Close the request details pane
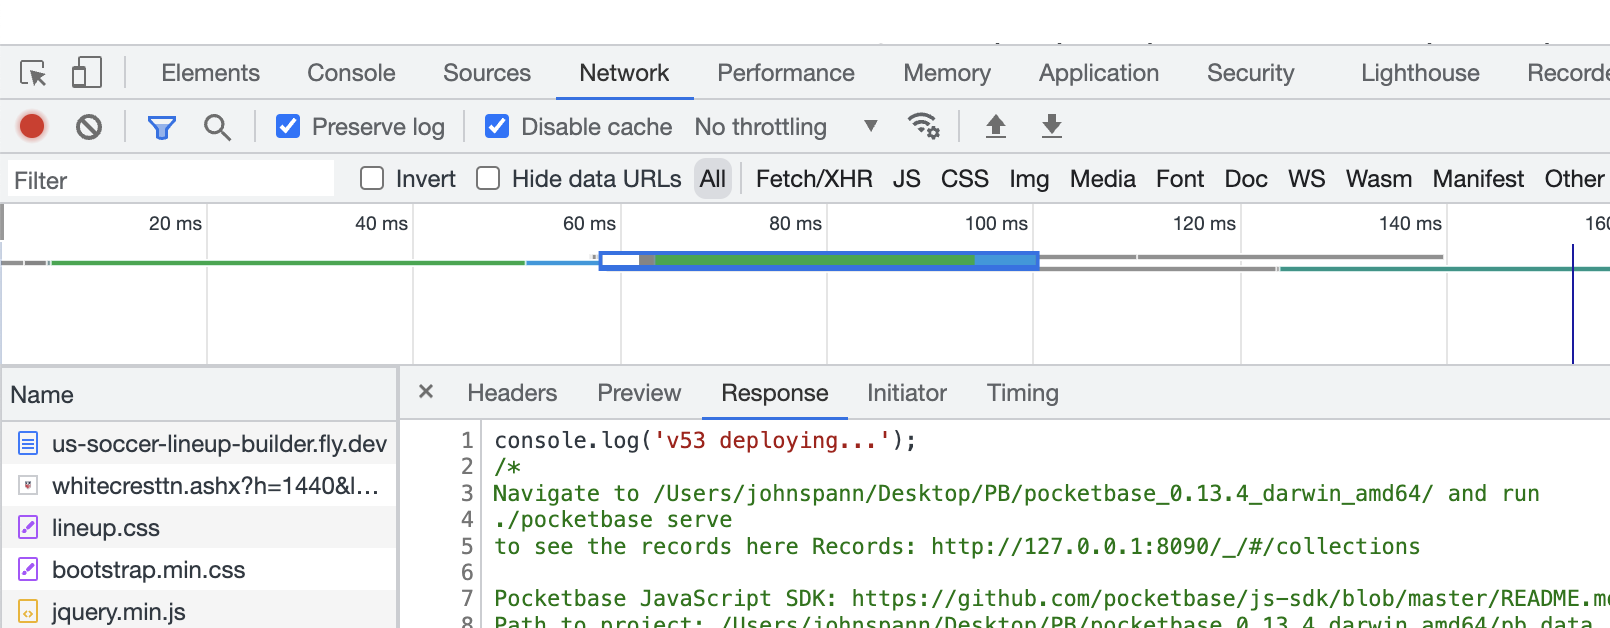This screenshot has height=628, width=1610. tap(426, 392)
